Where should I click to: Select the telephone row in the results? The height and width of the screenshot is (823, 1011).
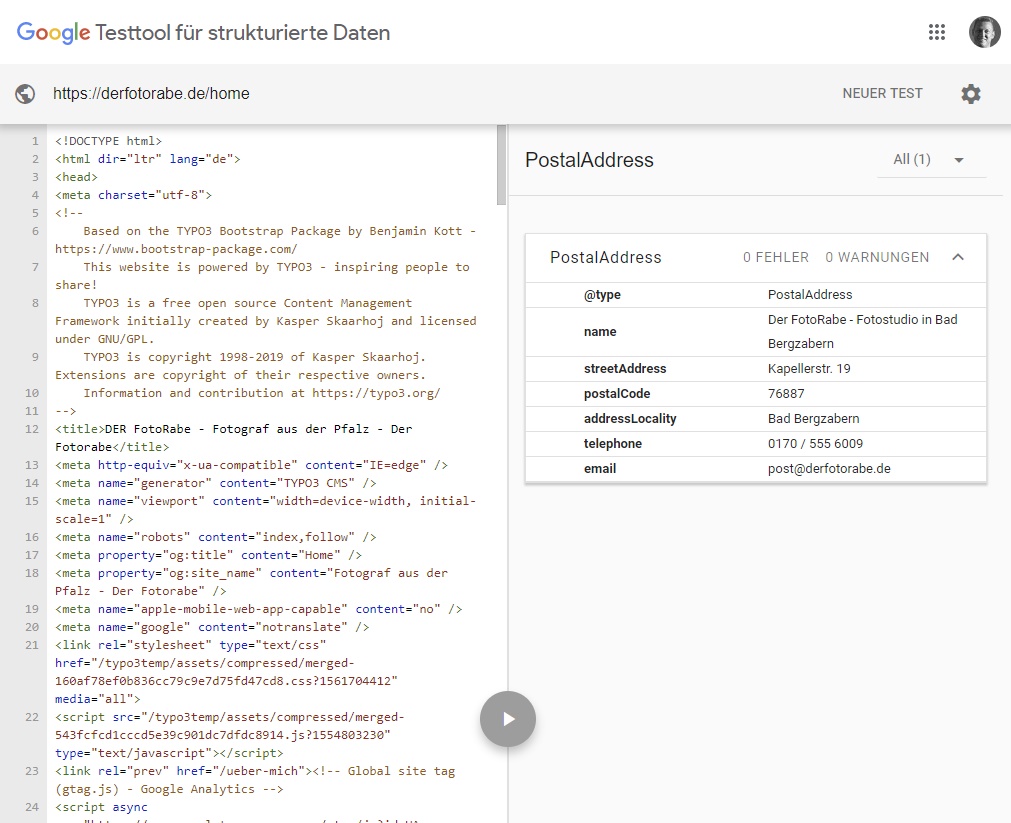tap(755, 443)
